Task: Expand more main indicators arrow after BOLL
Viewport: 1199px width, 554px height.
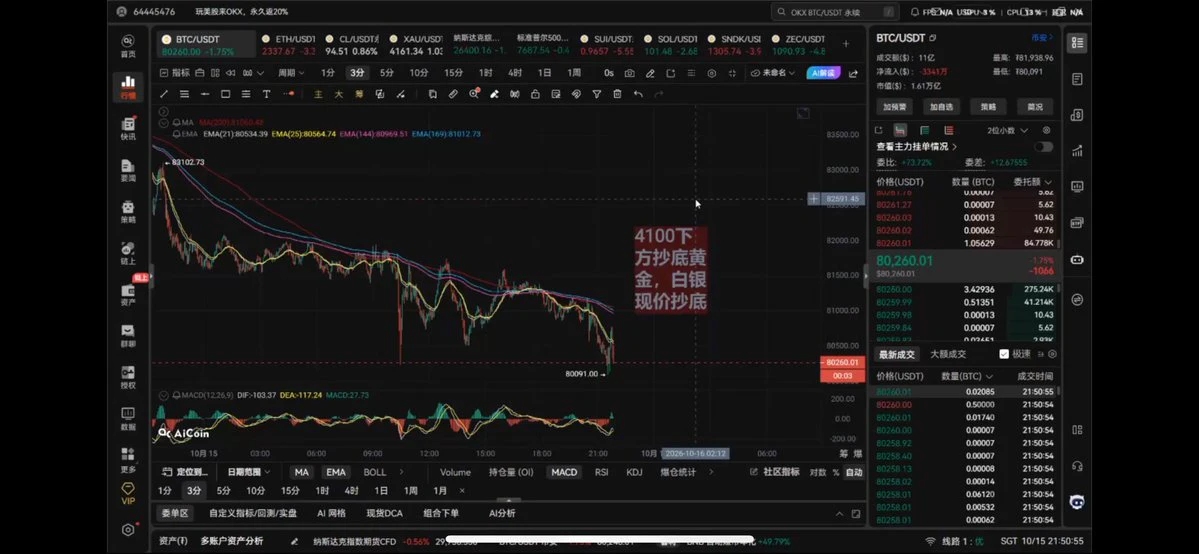Action: point(401,472)
